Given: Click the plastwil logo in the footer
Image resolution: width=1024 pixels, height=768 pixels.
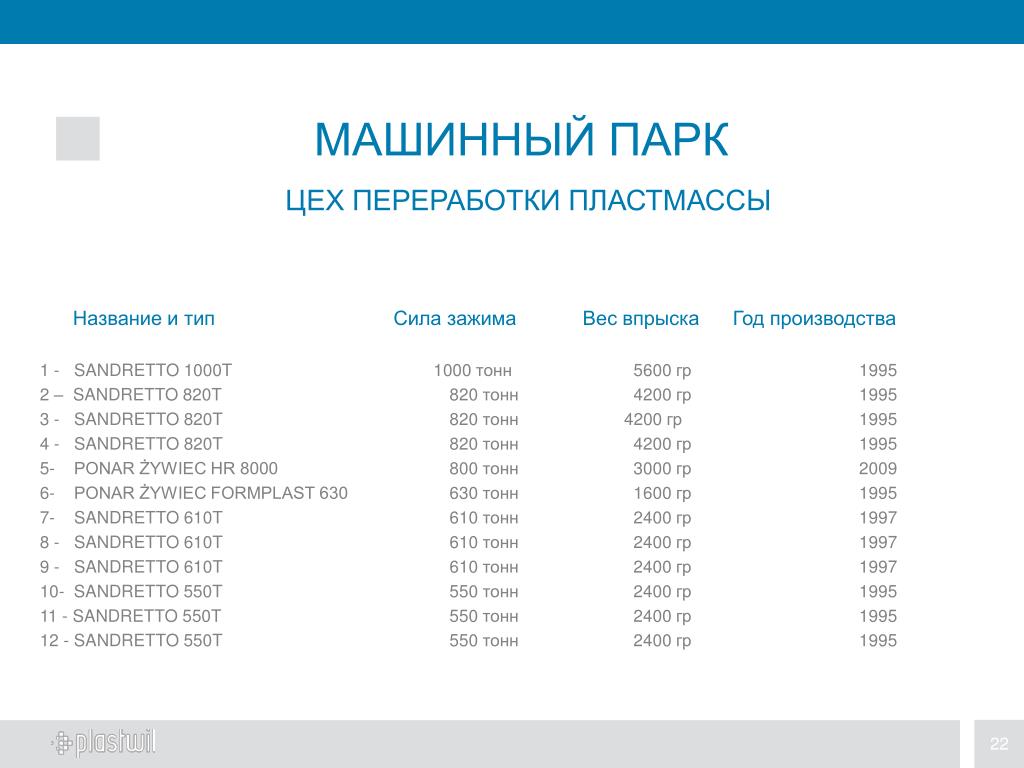Looking at the screenshot, I should coord(103,743).
